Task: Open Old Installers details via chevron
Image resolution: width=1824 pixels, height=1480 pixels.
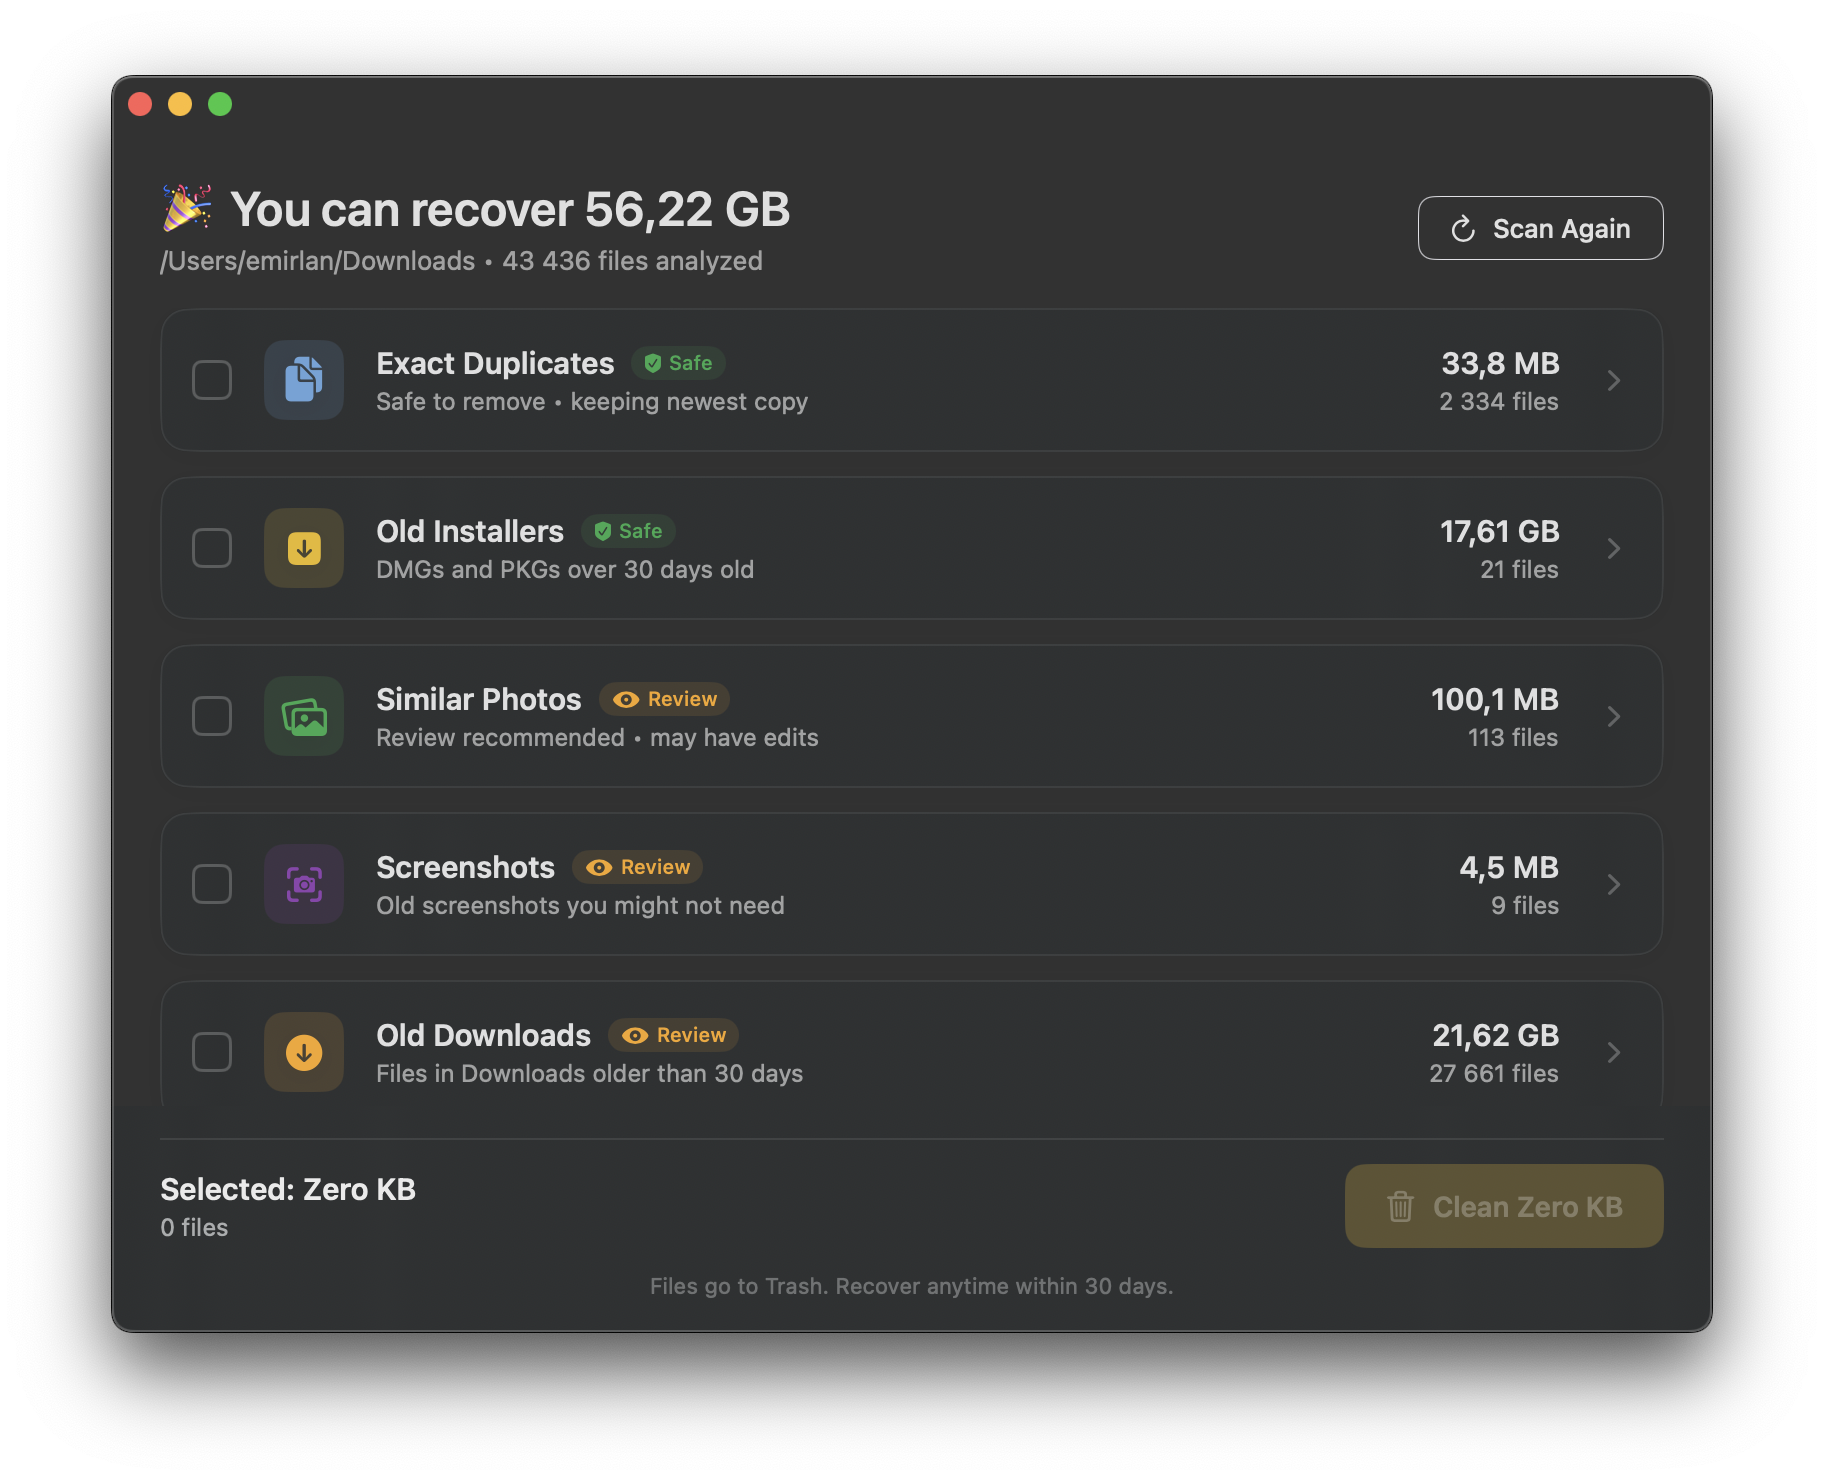Action: point(1614,548)
